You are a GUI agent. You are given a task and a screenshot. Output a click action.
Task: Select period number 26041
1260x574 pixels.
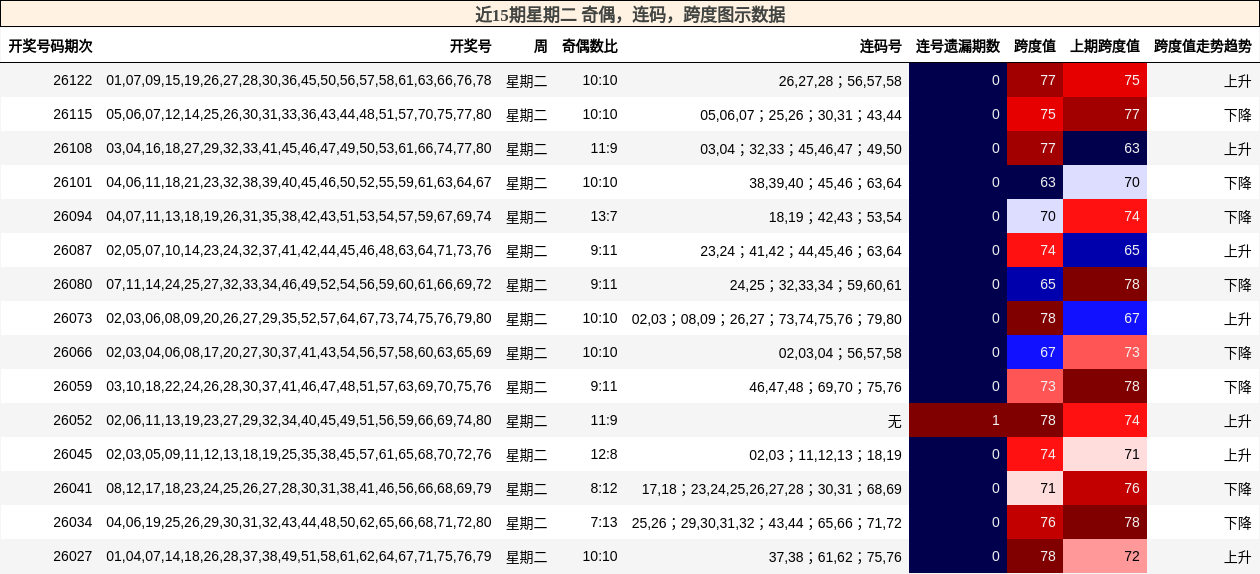(72, 488)
